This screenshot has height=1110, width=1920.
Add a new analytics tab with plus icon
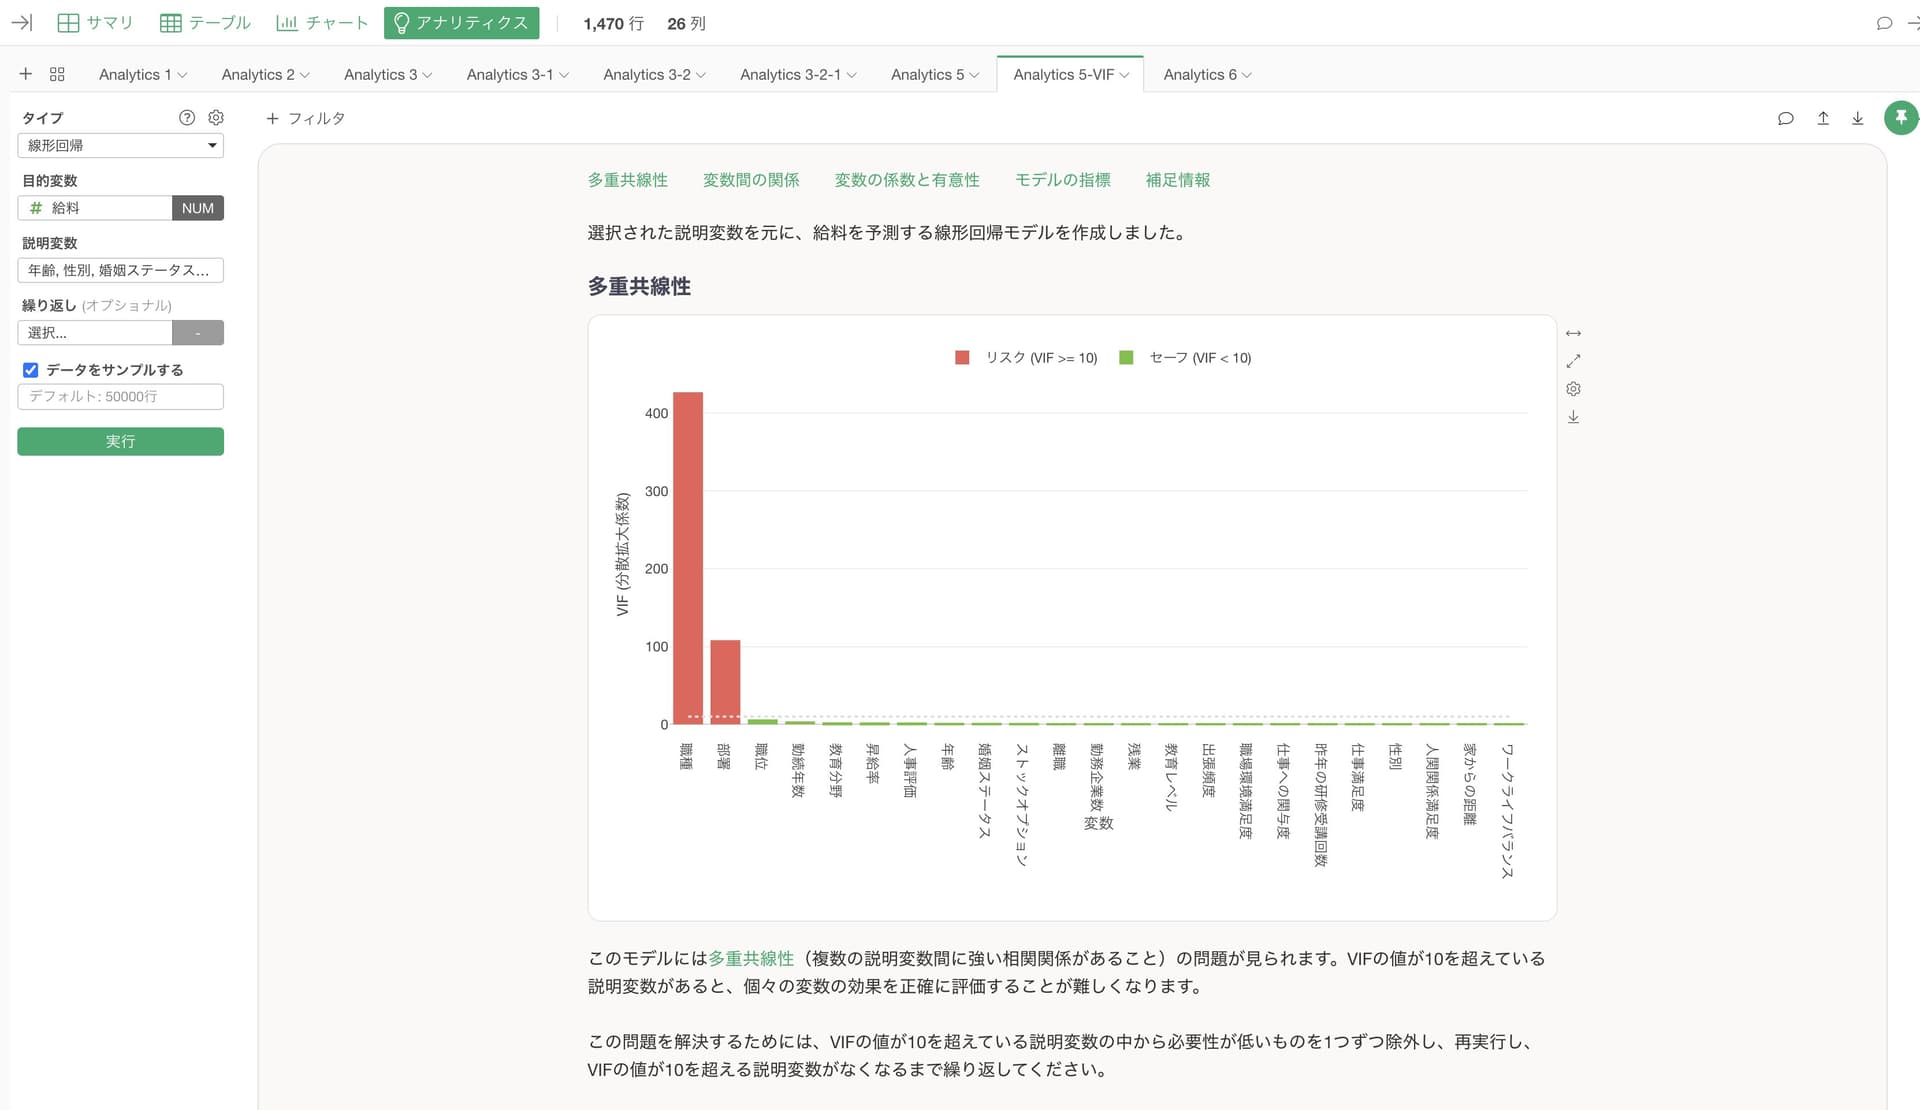tap(26, 74)
